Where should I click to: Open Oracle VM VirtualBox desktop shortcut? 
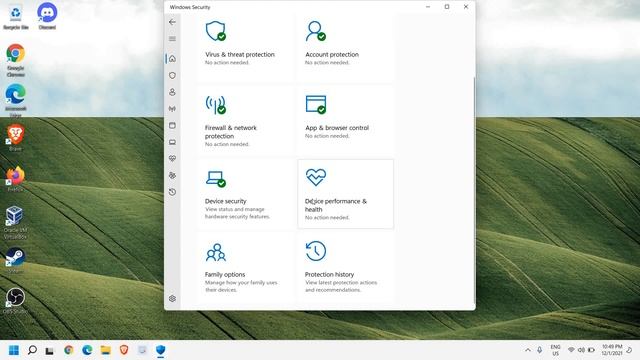pyautogui.click(x=16, y=222)
